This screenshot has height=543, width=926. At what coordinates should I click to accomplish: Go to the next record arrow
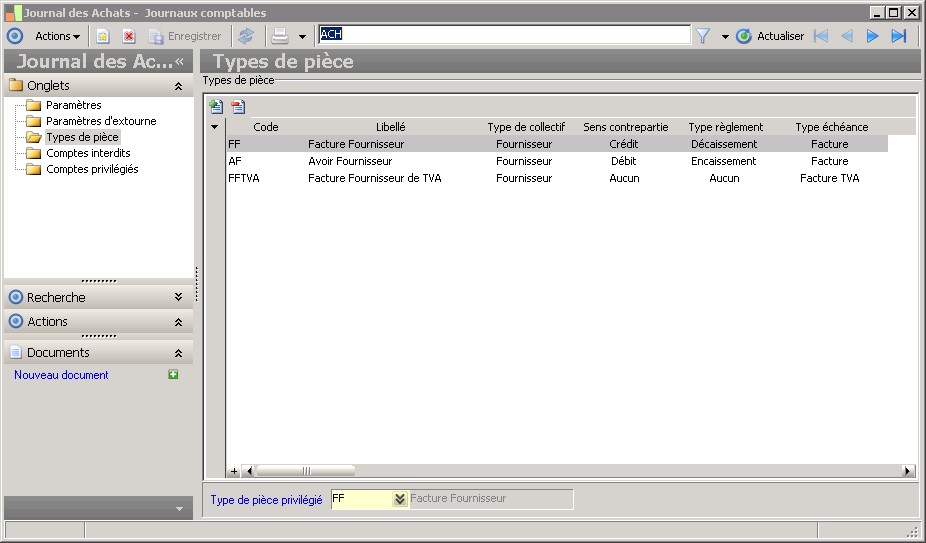pos(872,36)
